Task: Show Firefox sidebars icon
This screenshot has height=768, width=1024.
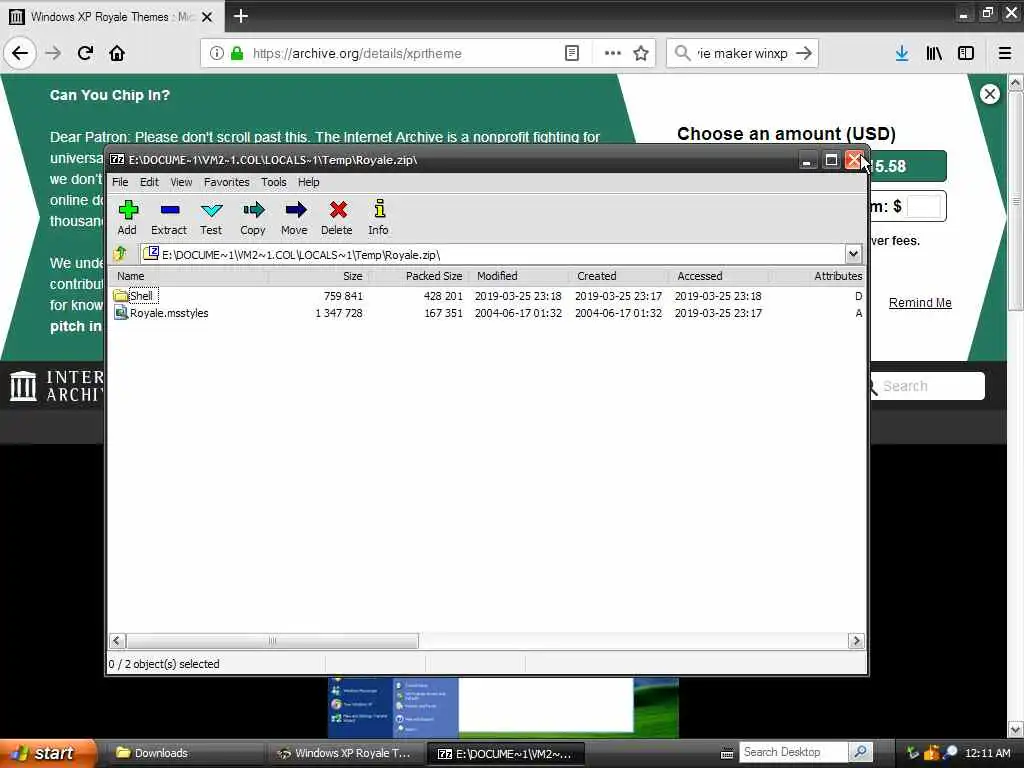Action: pos(966,54)
